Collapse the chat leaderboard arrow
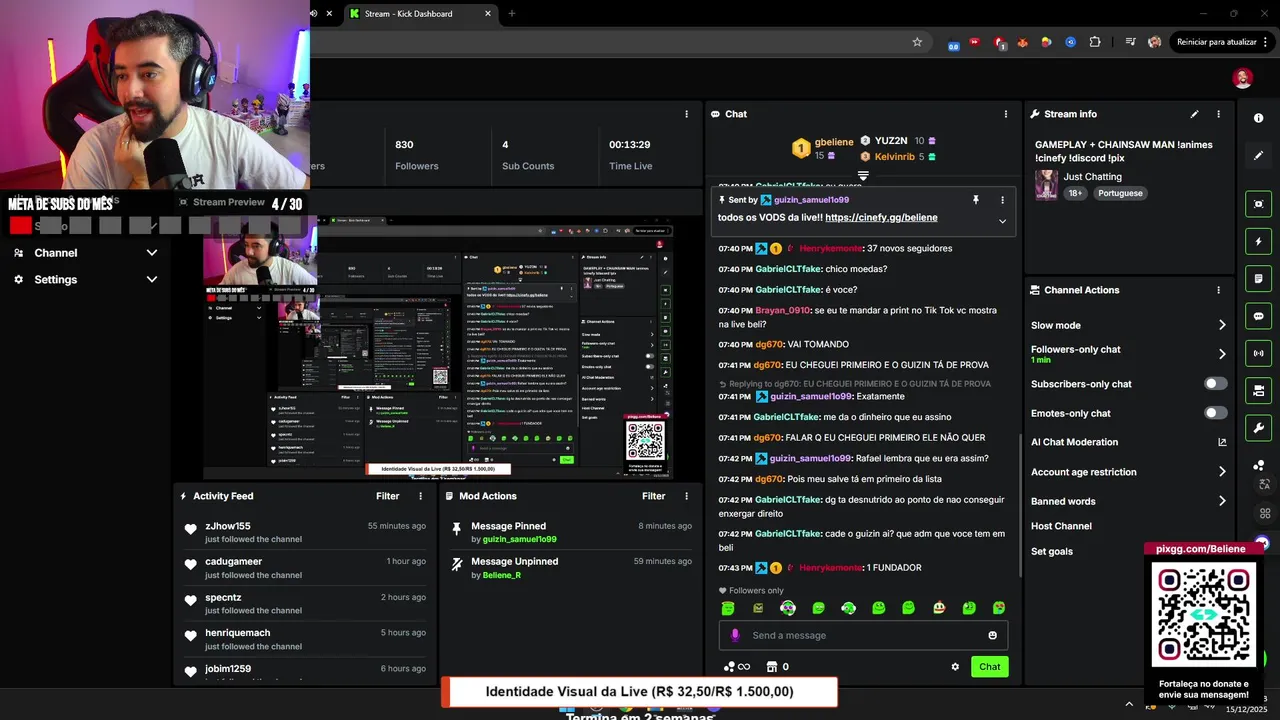The image size is (1280, 720). click(863, 176)
